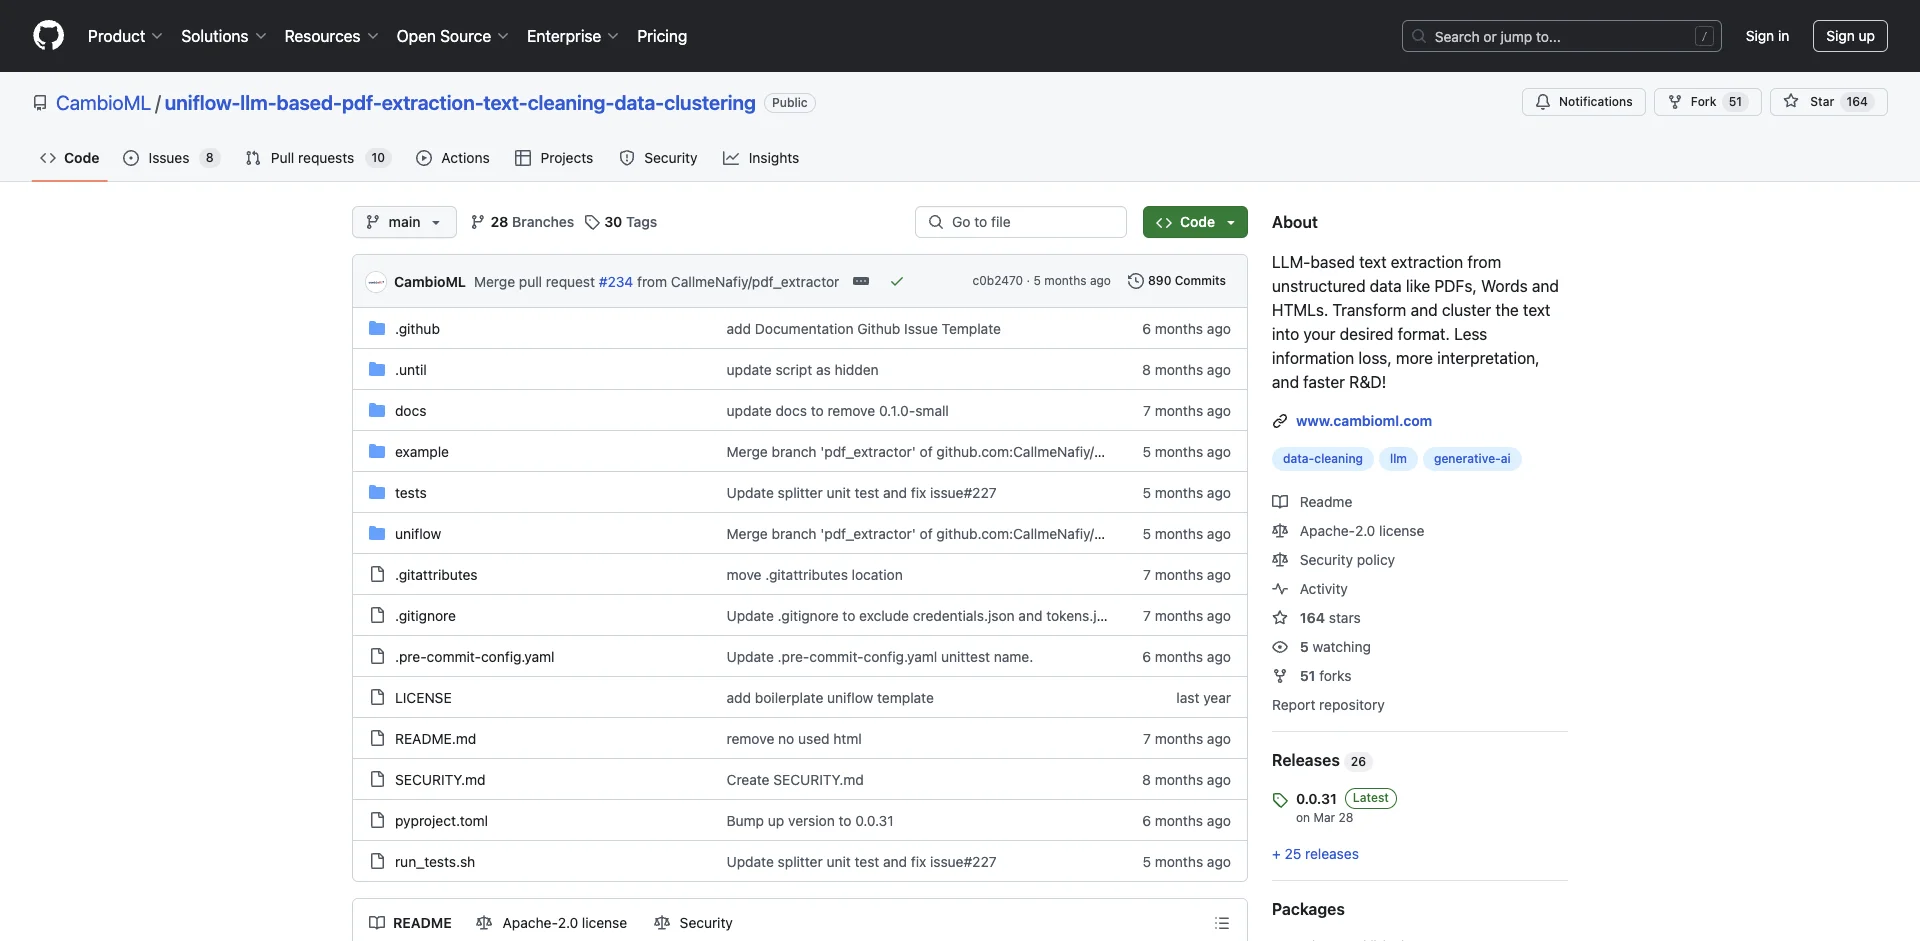The image size is (1920, 941).
Task: Click the Go to file search field
Action: (1021, 222)
